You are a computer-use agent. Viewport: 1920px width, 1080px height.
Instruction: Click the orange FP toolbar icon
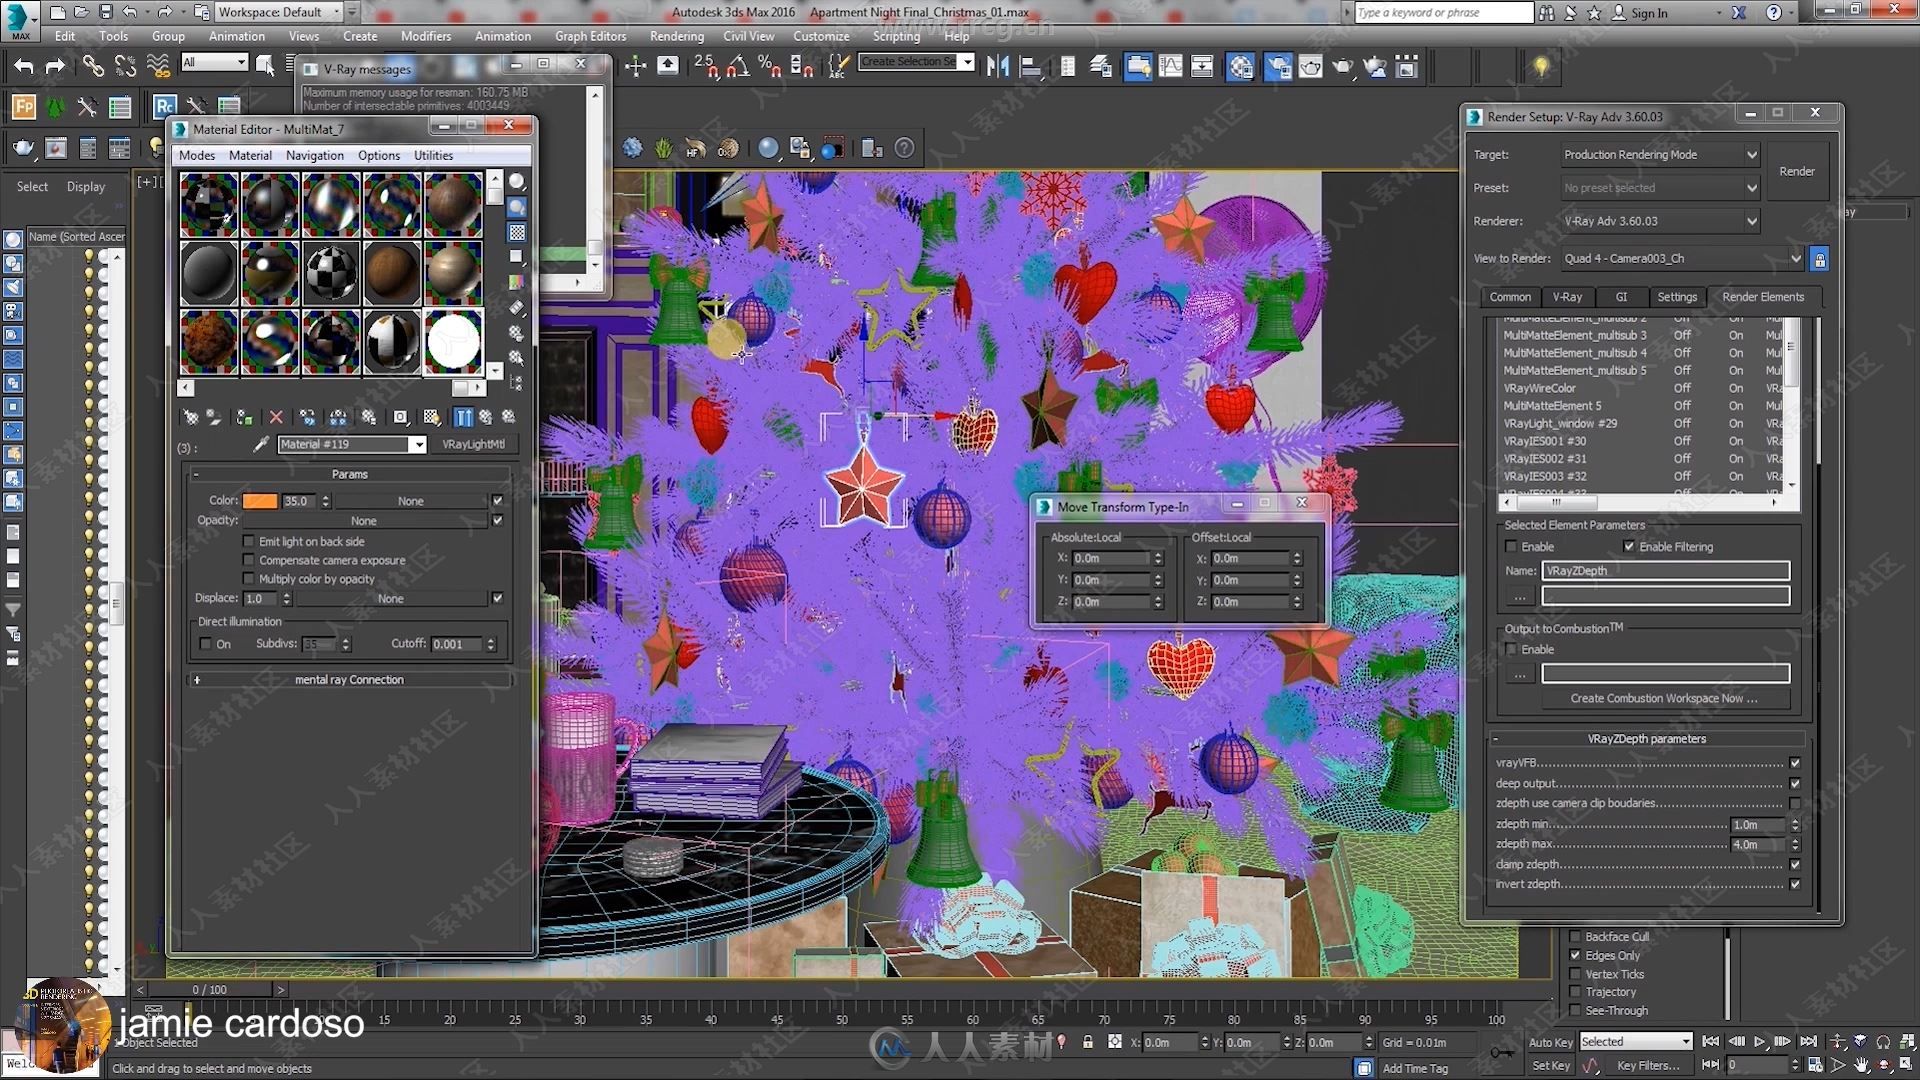pyautogui.click(x=24, y=106)
